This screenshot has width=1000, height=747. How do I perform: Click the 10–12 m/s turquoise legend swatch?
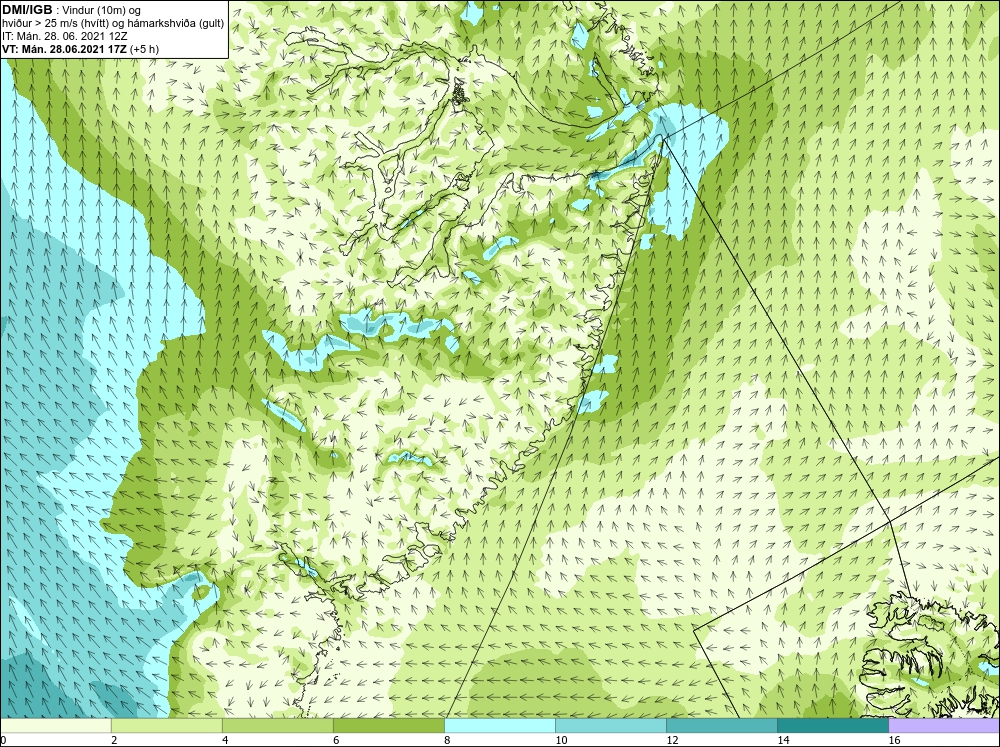point(611,726)
